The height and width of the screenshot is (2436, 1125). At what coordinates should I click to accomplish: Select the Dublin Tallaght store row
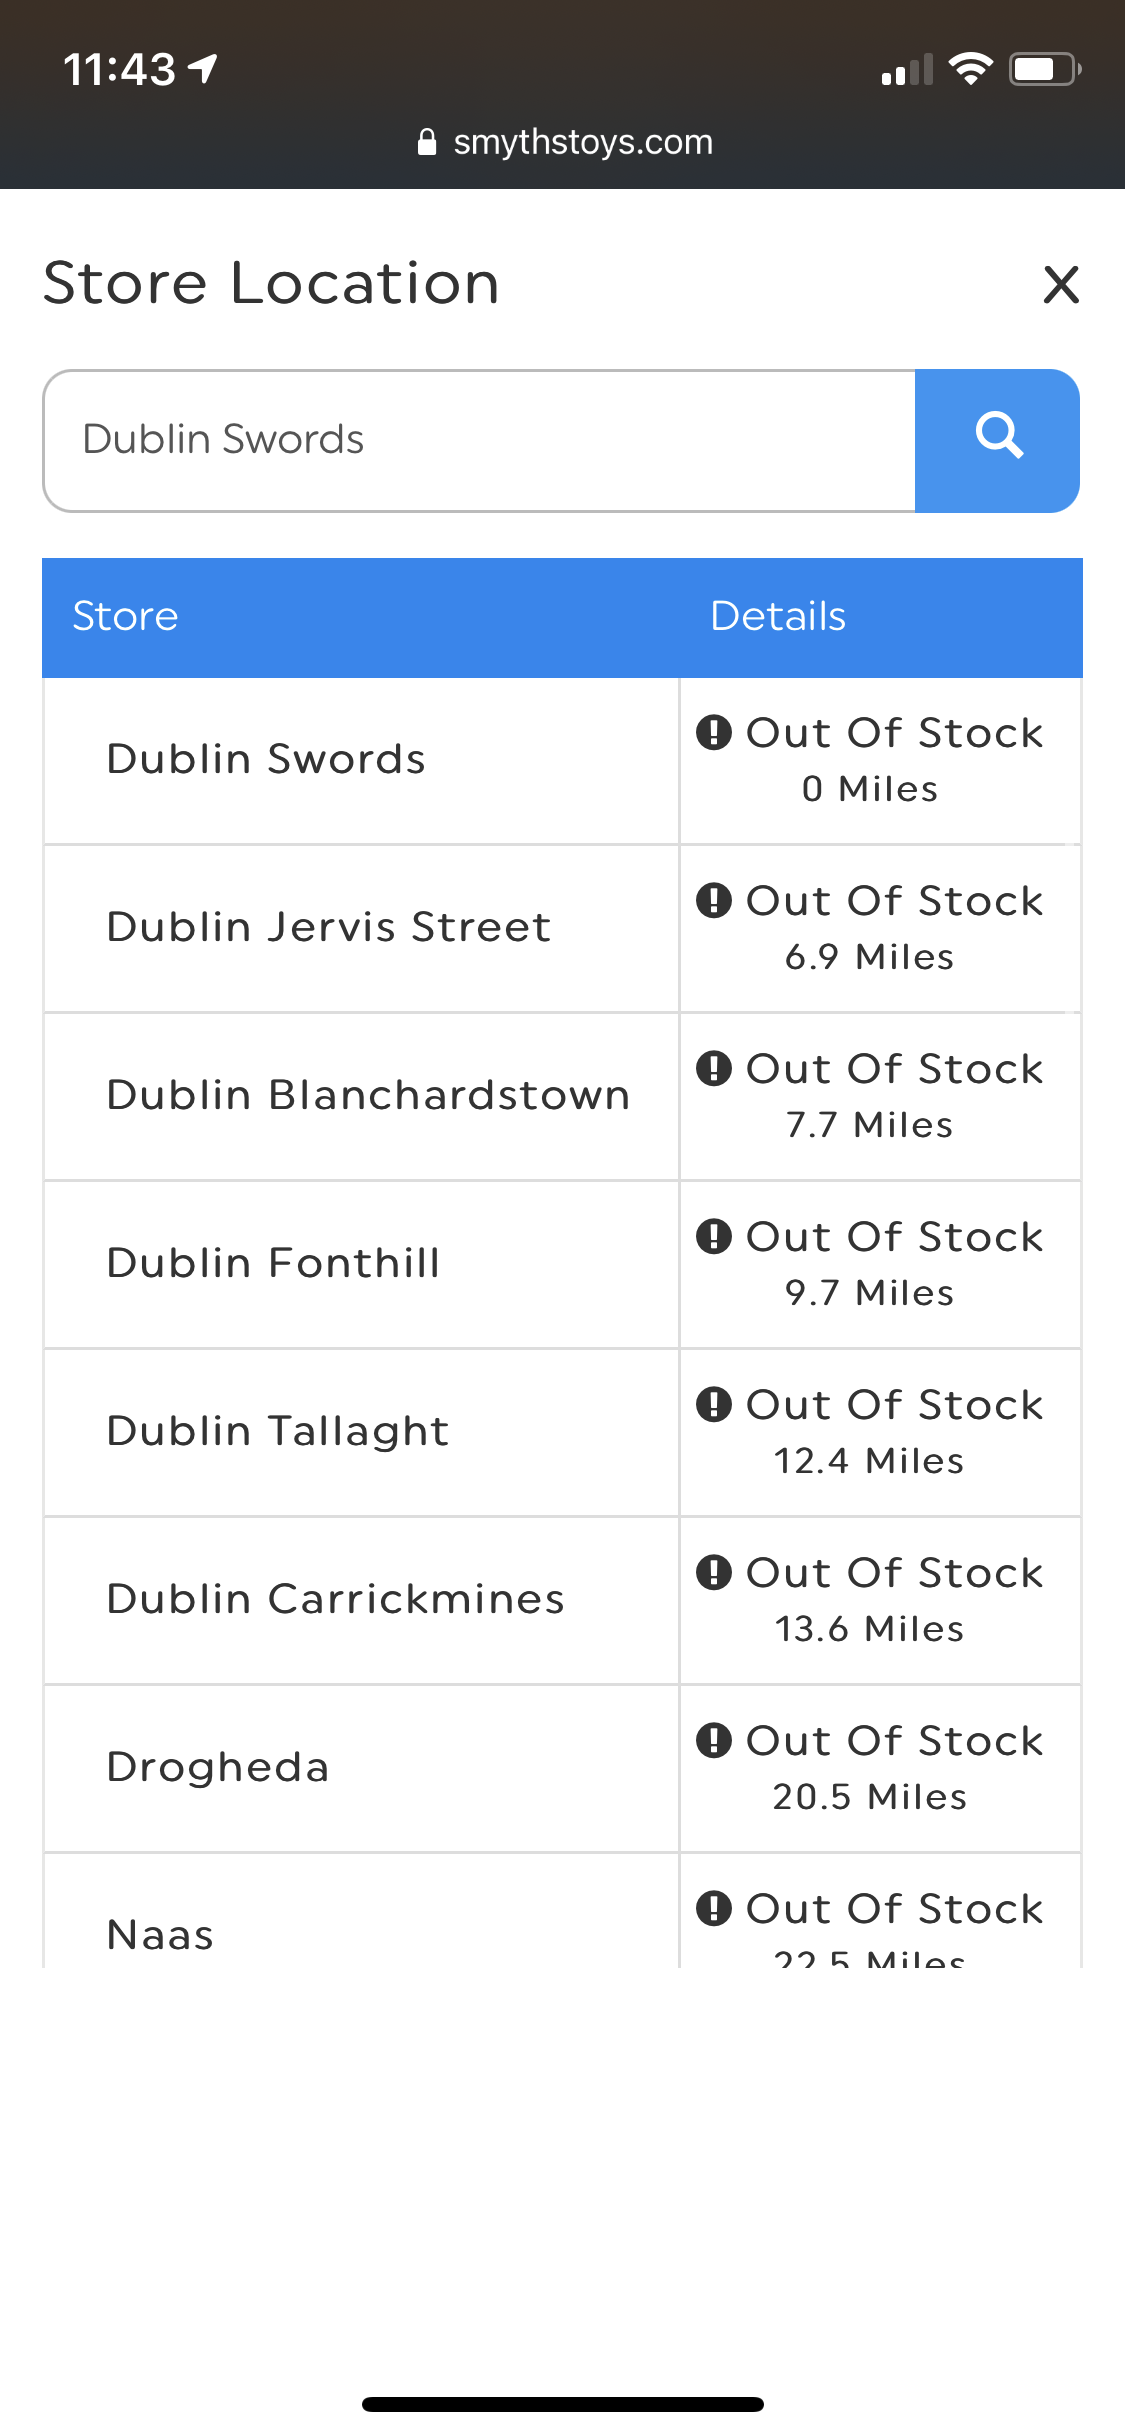pos(278,1432)
